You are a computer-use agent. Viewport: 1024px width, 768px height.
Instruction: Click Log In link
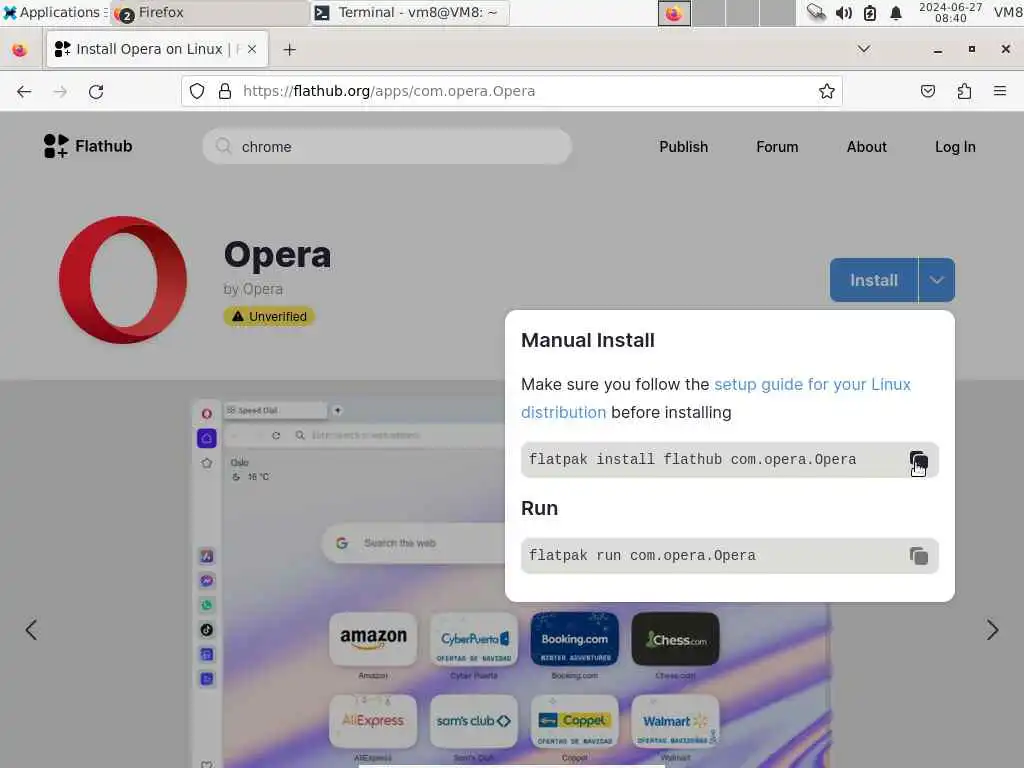point(955,147)
